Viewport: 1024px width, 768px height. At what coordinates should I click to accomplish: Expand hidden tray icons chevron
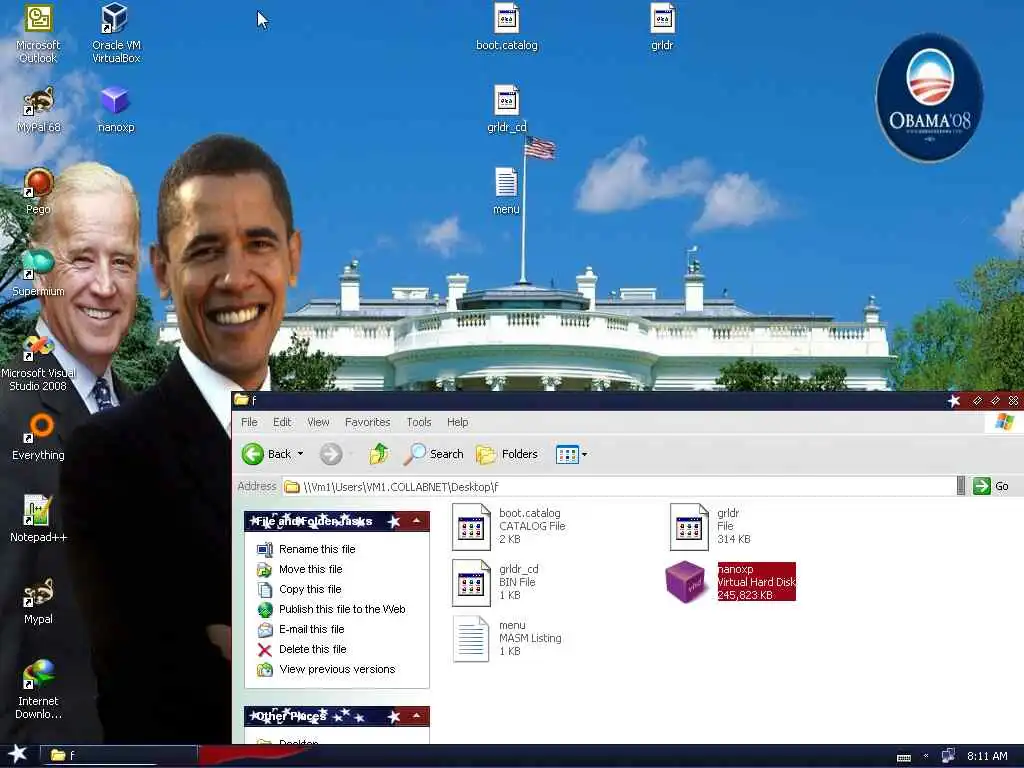click(925, 756)
